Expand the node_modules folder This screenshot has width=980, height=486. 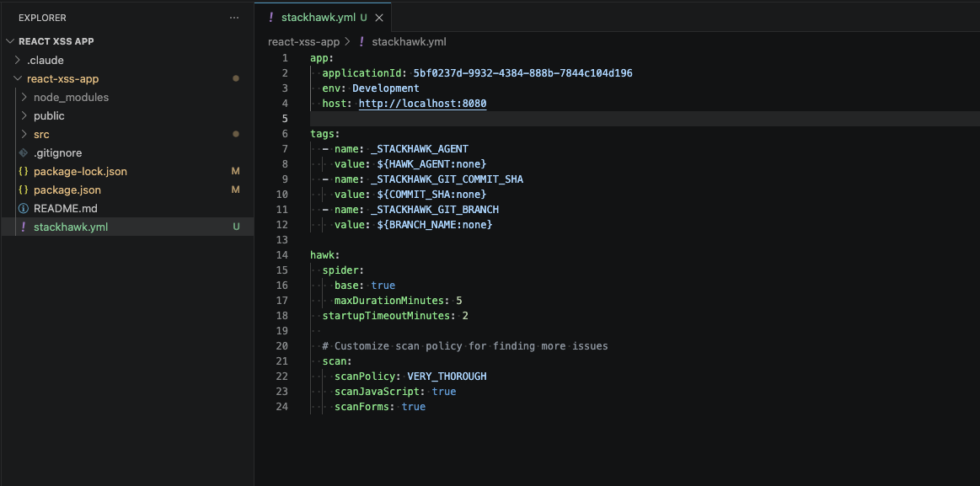(24, 97)
